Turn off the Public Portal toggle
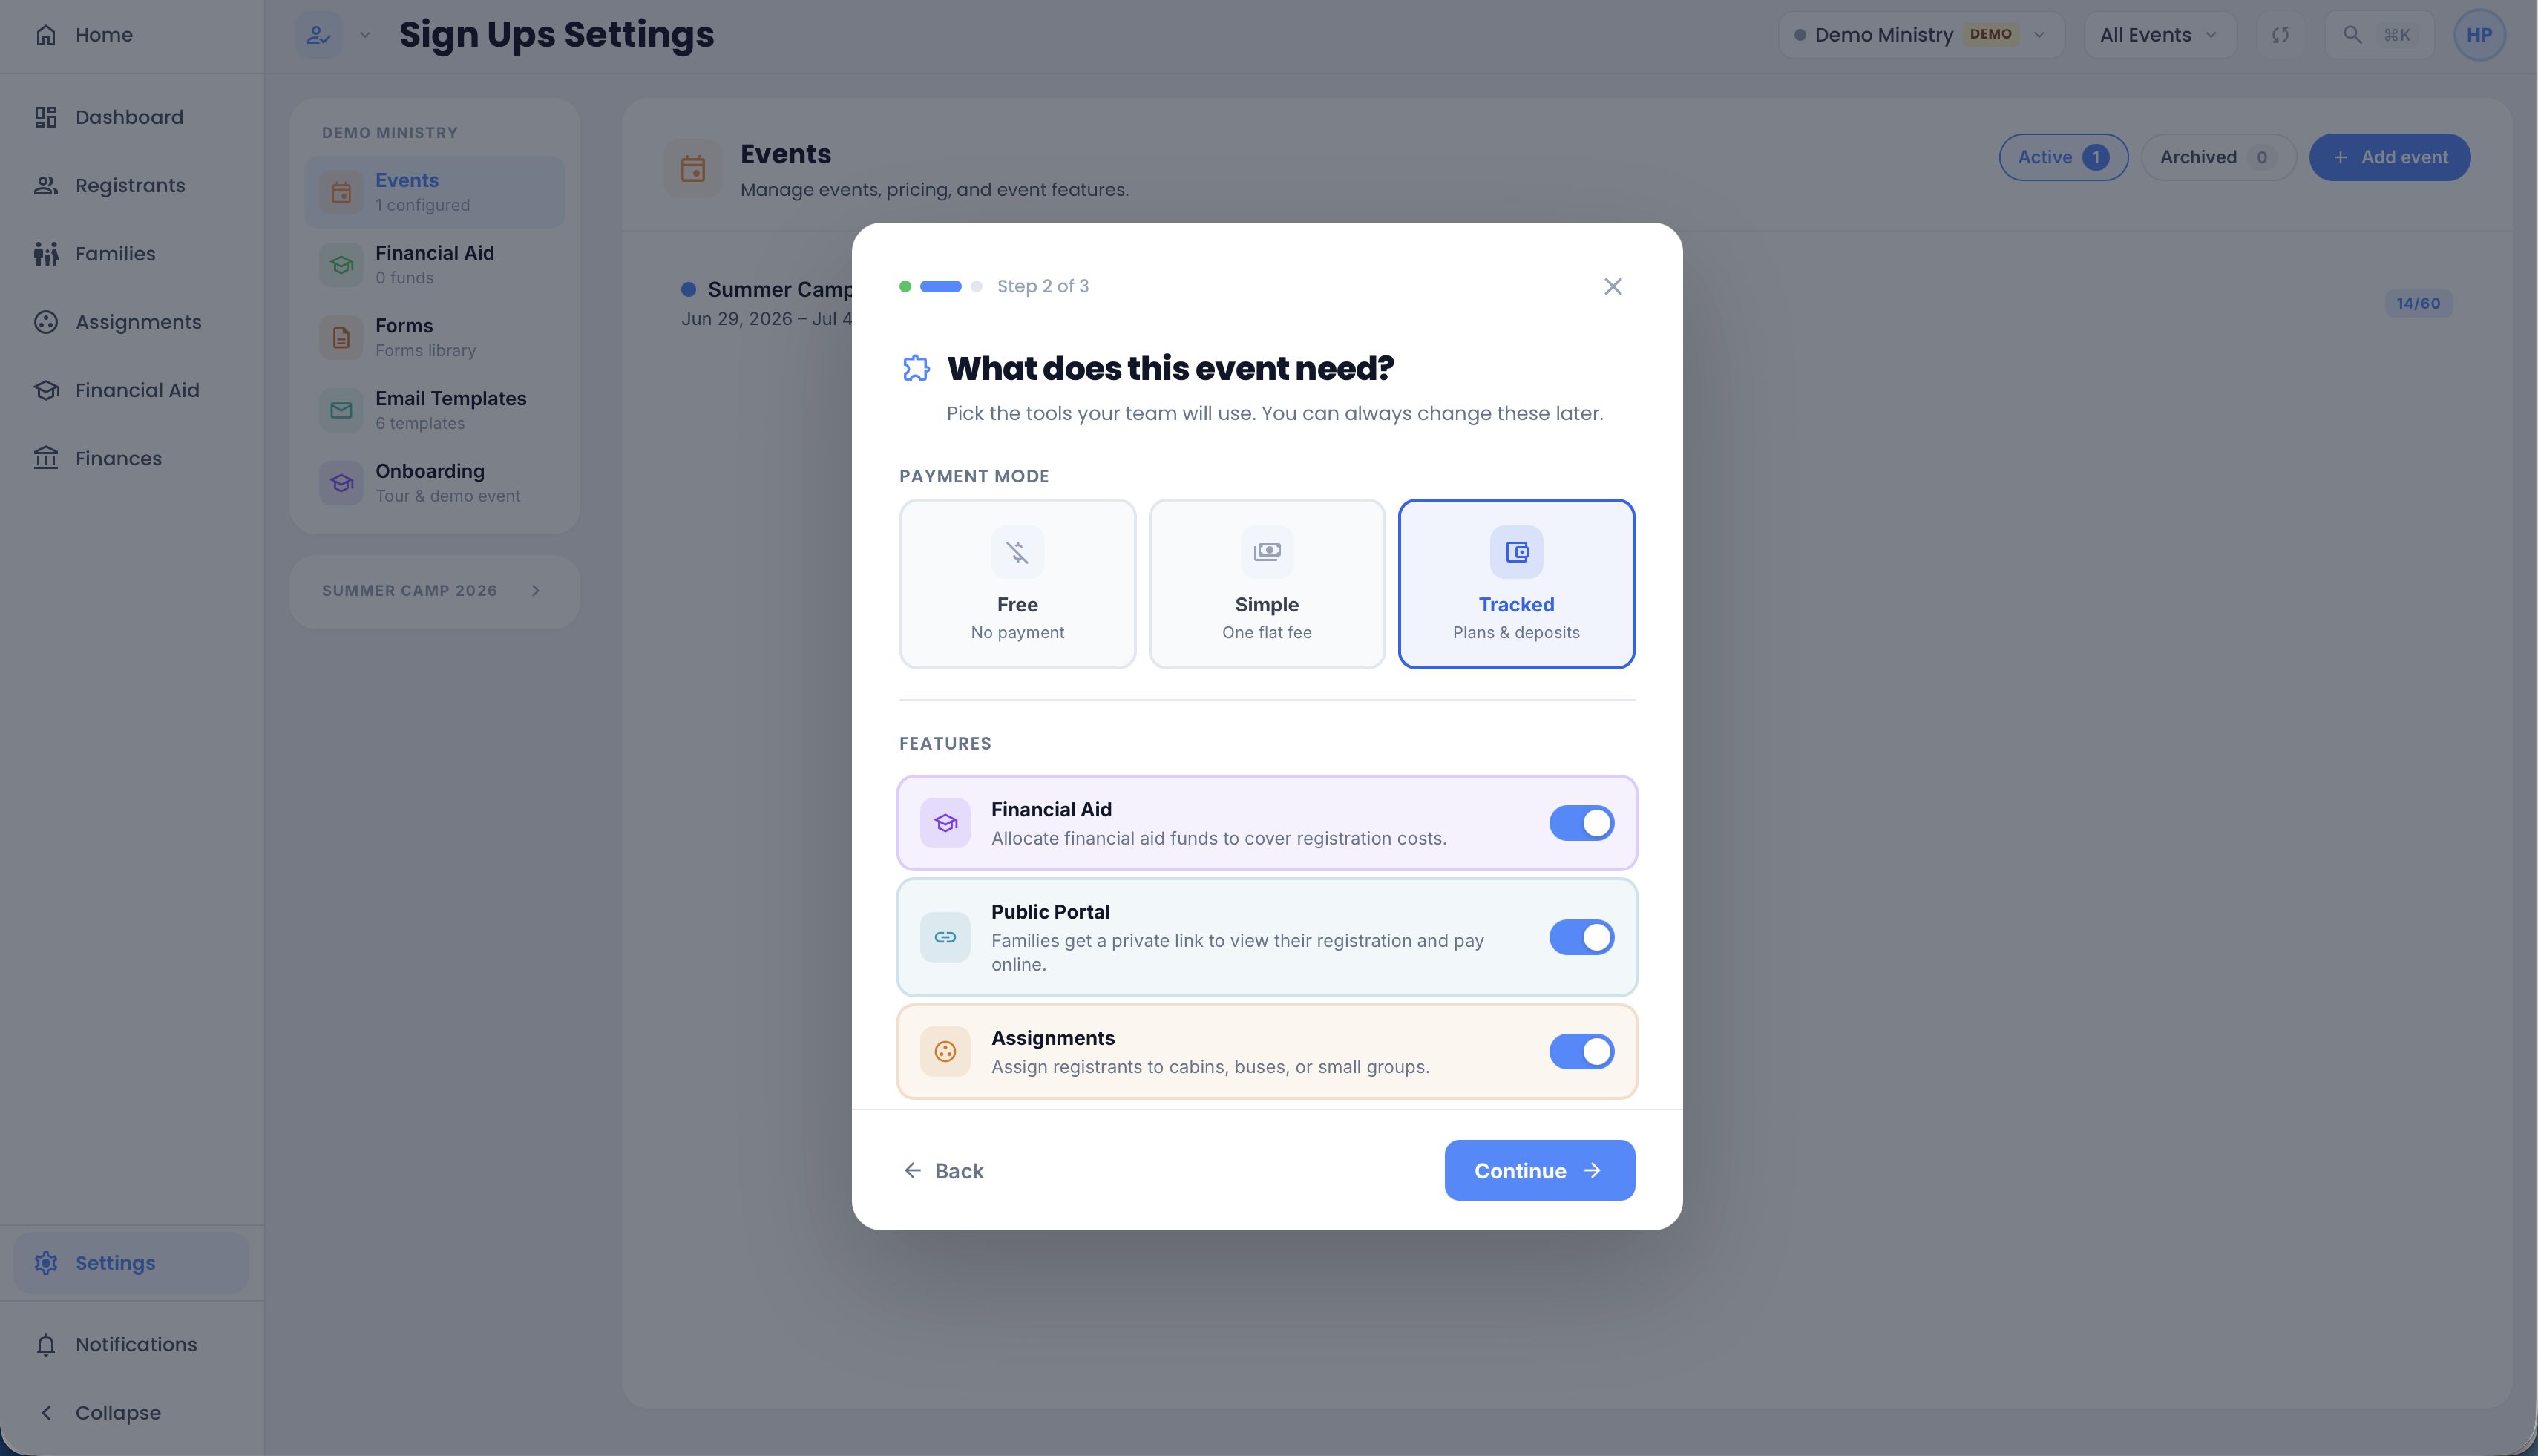 (x=1581, y=937)
